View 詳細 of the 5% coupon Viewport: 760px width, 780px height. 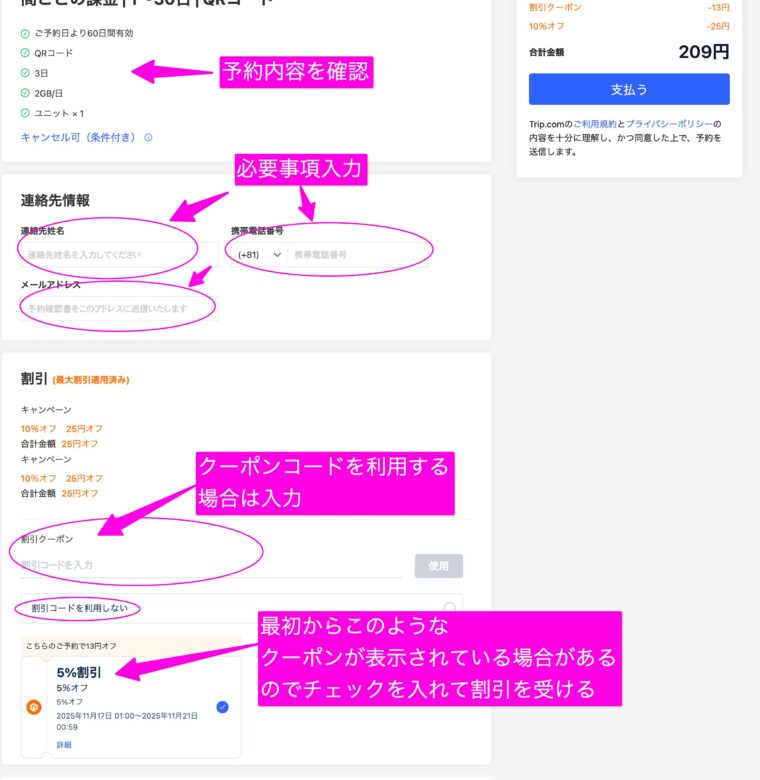pyautogui.click(x=64, y=745)
